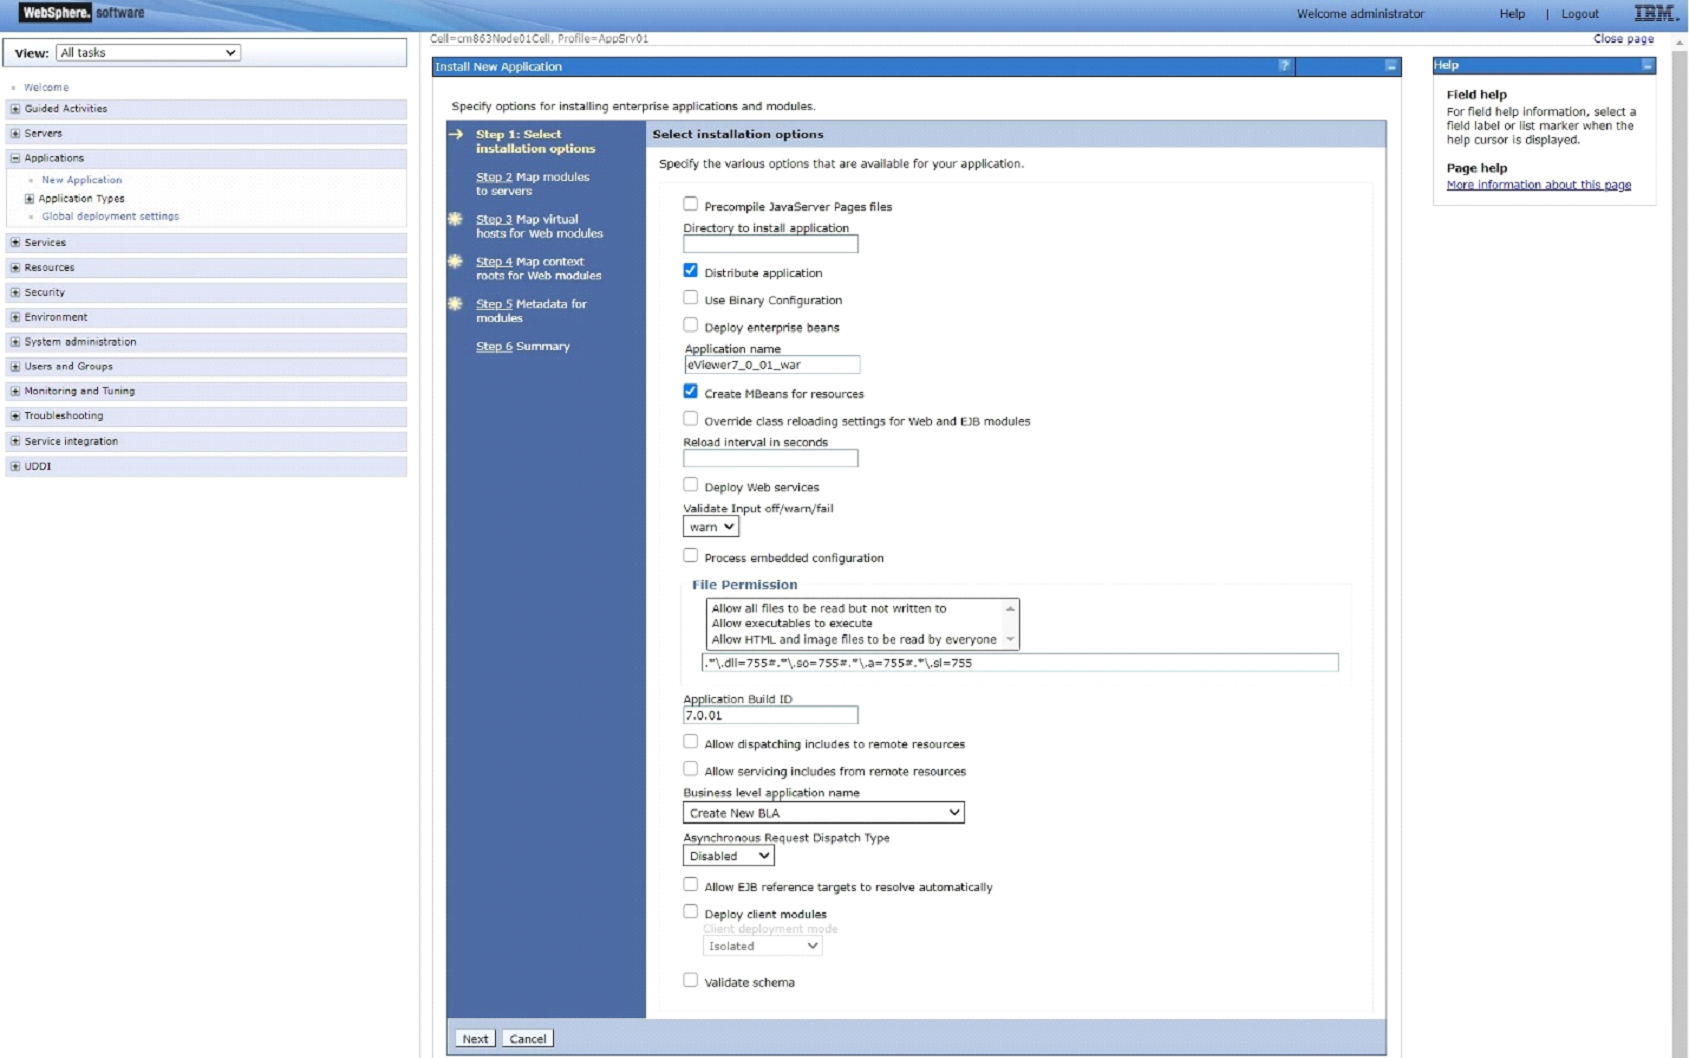The width and height of the screenshot is (1689, 1058).
Task: Click the IBM logo
Action: 1656,13
